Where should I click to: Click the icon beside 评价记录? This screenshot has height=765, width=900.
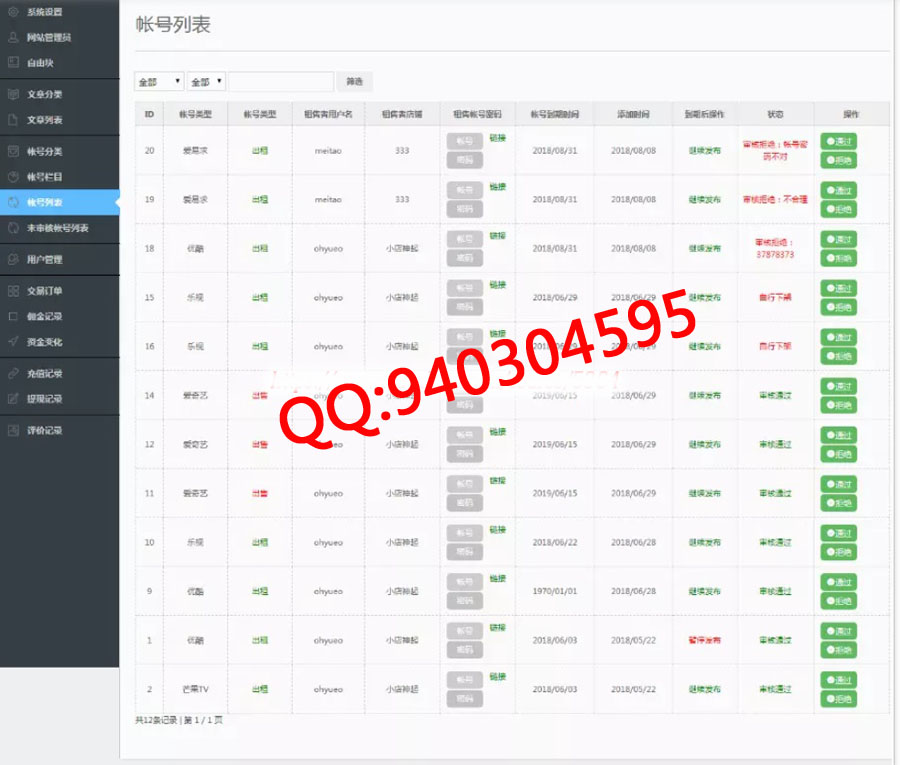coord(13,430)
